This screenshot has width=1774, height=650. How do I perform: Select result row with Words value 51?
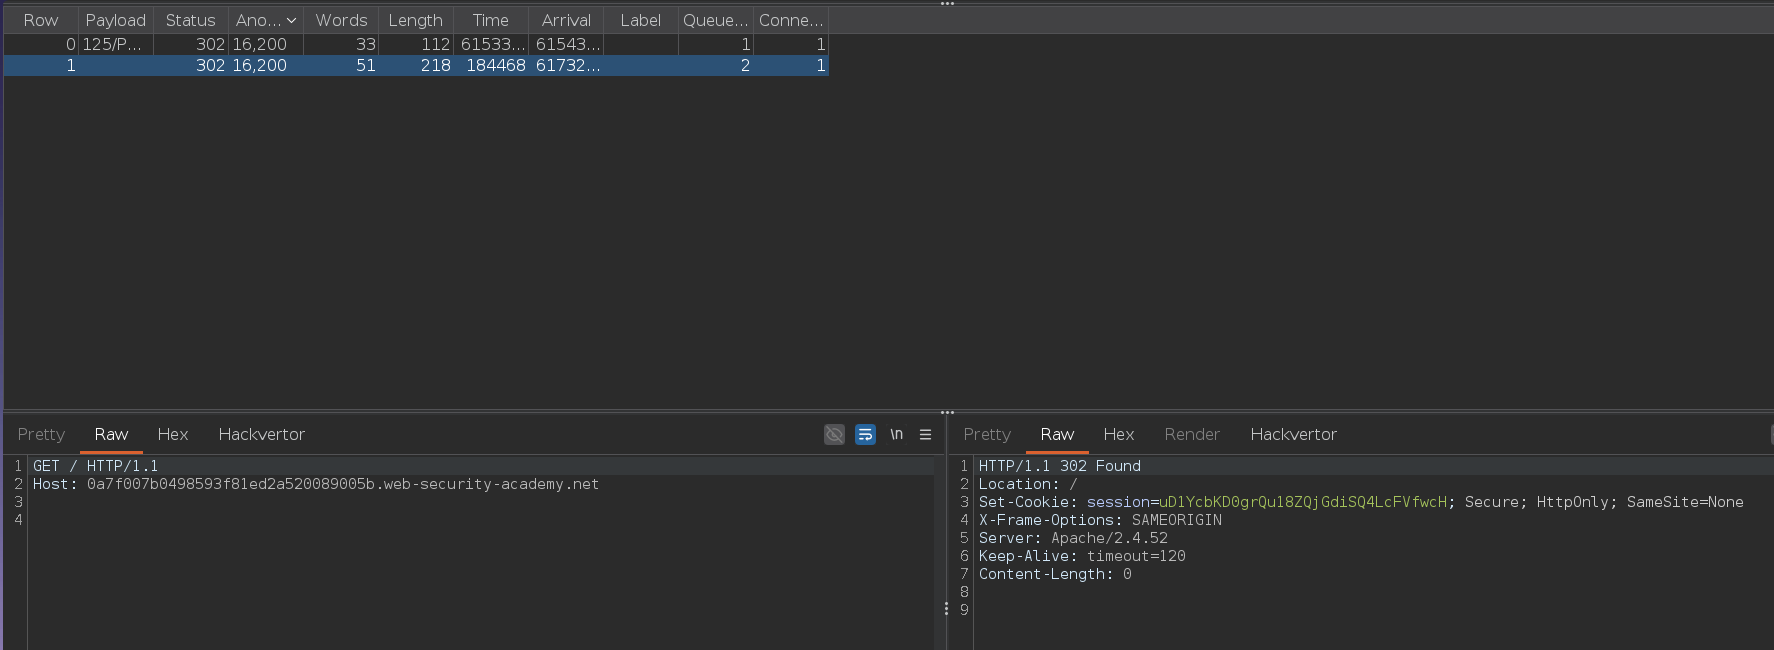click(416, 65)
